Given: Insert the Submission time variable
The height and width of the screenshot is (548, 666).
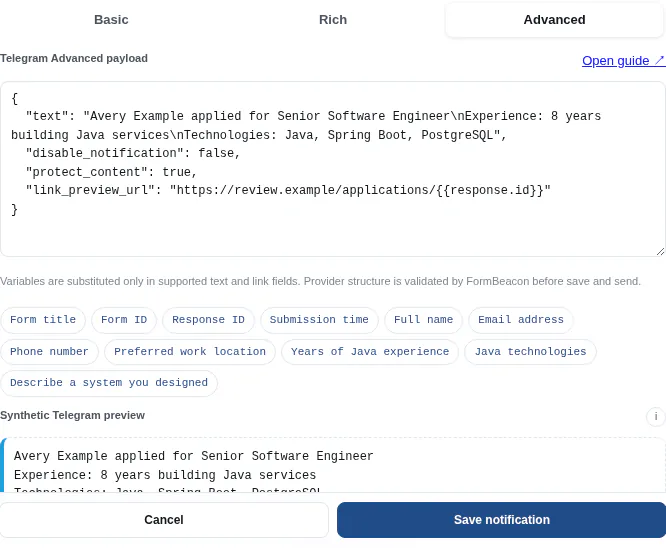Looking at the screenshot, I should point(319,319).
